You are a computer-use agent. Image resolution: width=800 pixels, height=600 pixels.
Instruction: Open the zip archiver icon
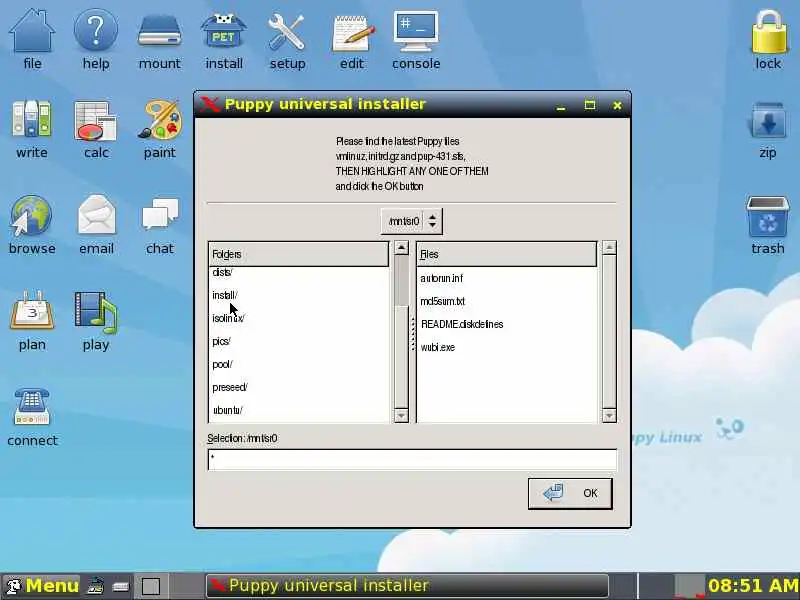click(768, 129)
